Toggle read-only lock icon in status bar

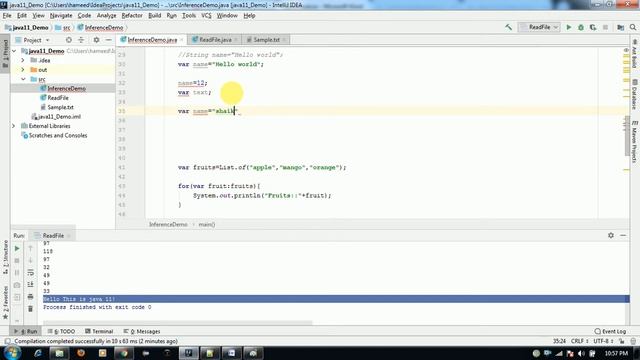coord(621,341)
